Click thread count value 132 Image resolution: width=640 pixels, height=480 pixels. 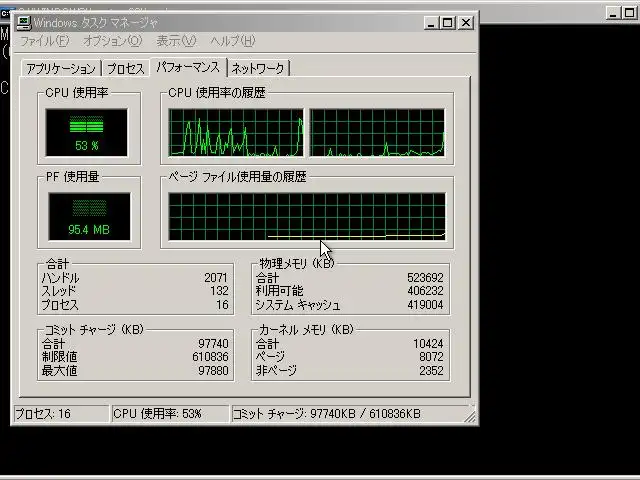coord(219,291)
